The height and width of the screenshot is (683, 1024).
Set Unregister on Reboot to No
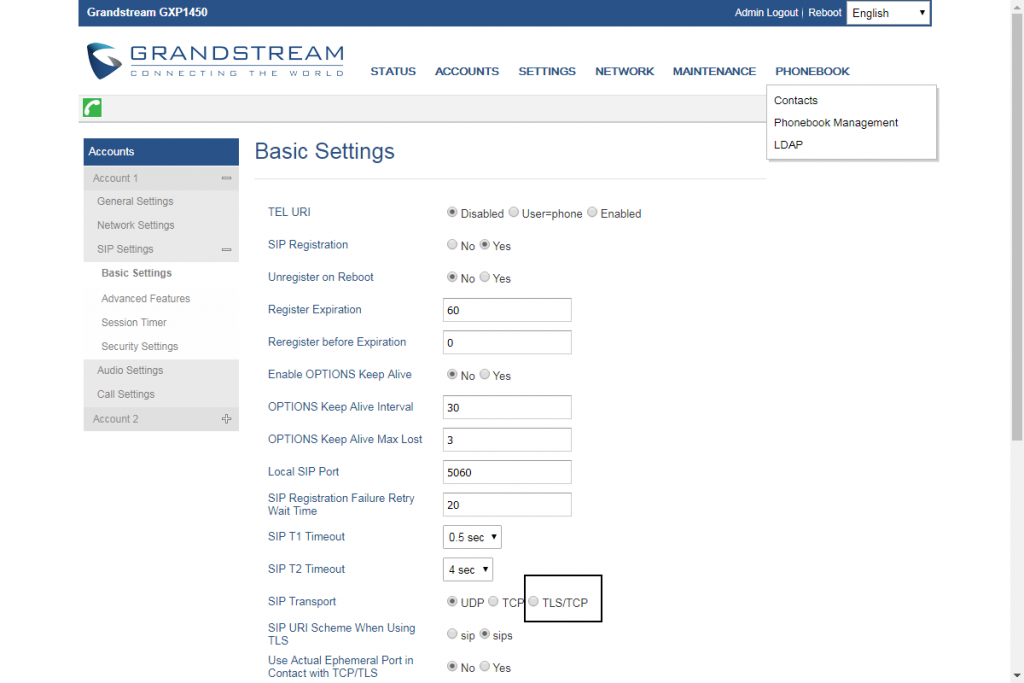pyautogui.click(x=452, y=278)
